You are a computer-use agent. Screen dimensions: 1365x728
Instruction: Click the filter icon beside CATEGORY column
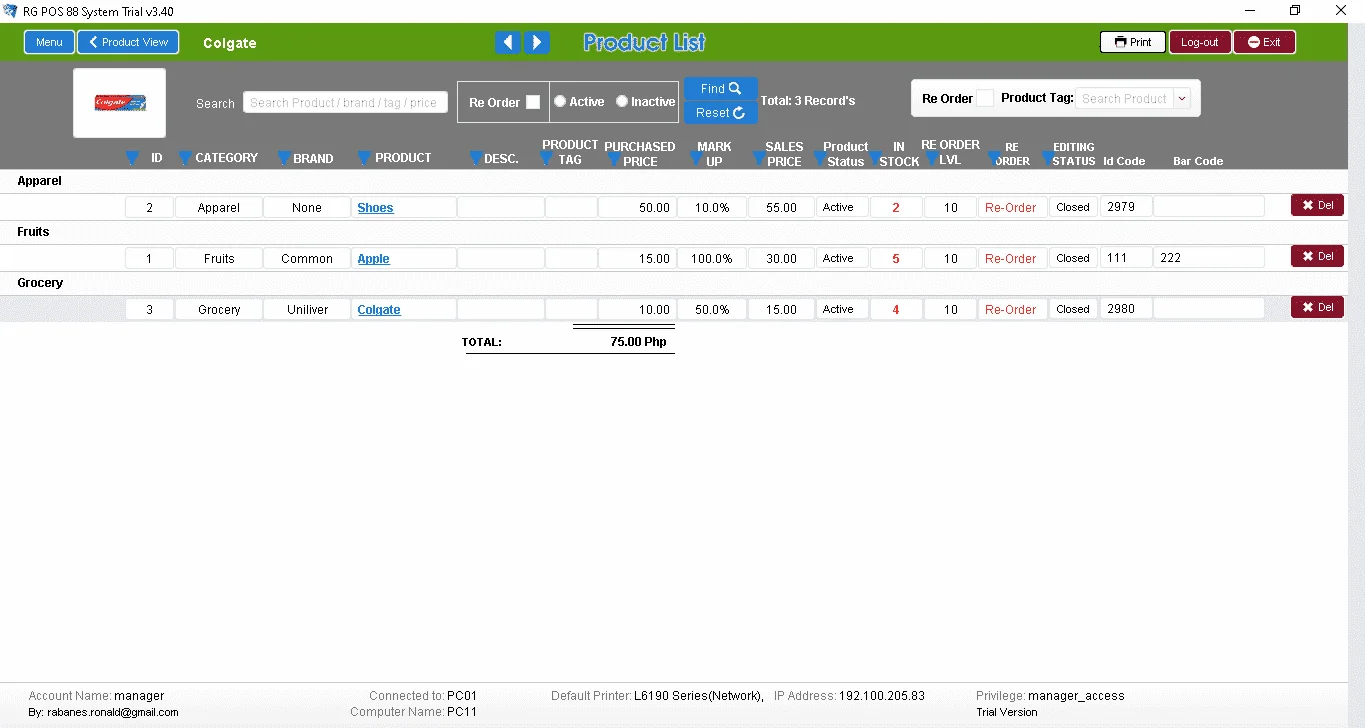185,158
